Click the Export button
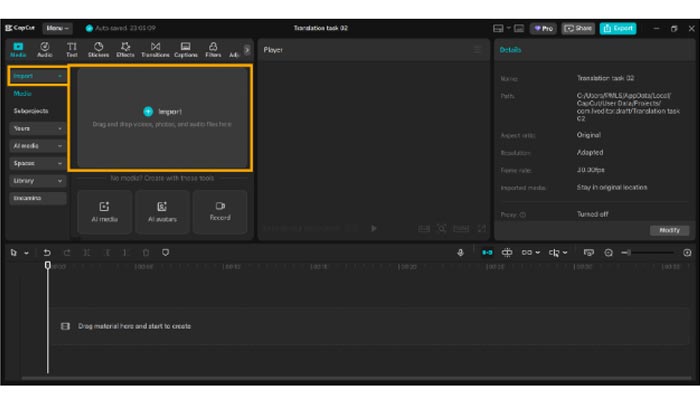The width and height of the screenshot is (700, 400). pyautogui.click(x=617, y=28)
